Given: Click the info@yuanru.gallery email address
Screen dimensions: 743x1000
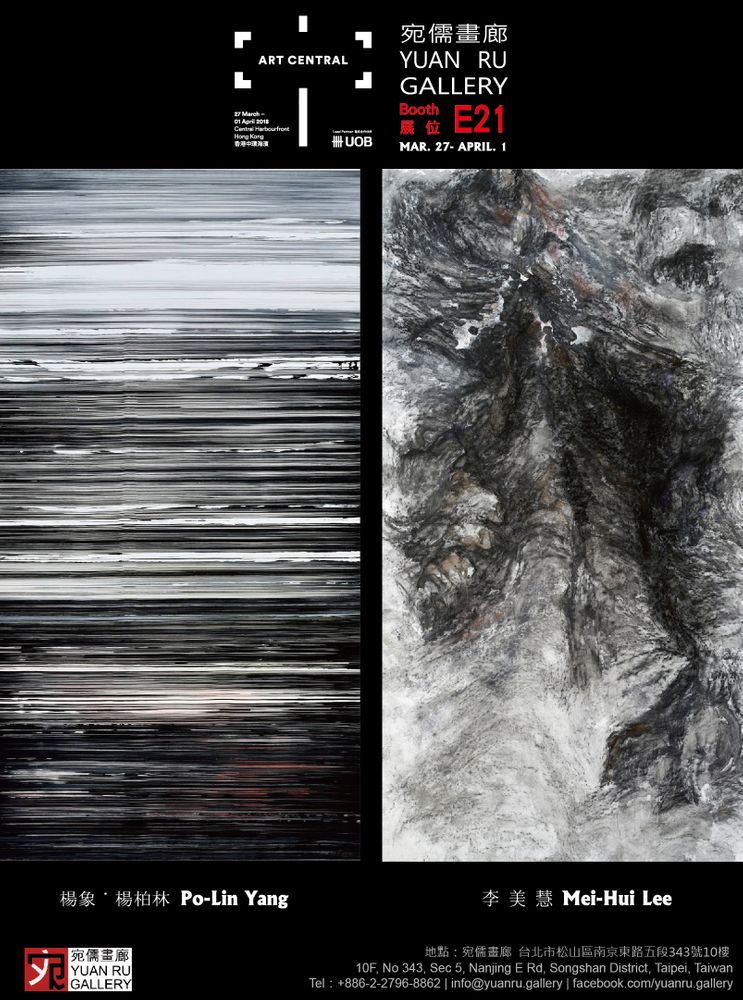Looking at the screenshot, I should coord(506,983).
